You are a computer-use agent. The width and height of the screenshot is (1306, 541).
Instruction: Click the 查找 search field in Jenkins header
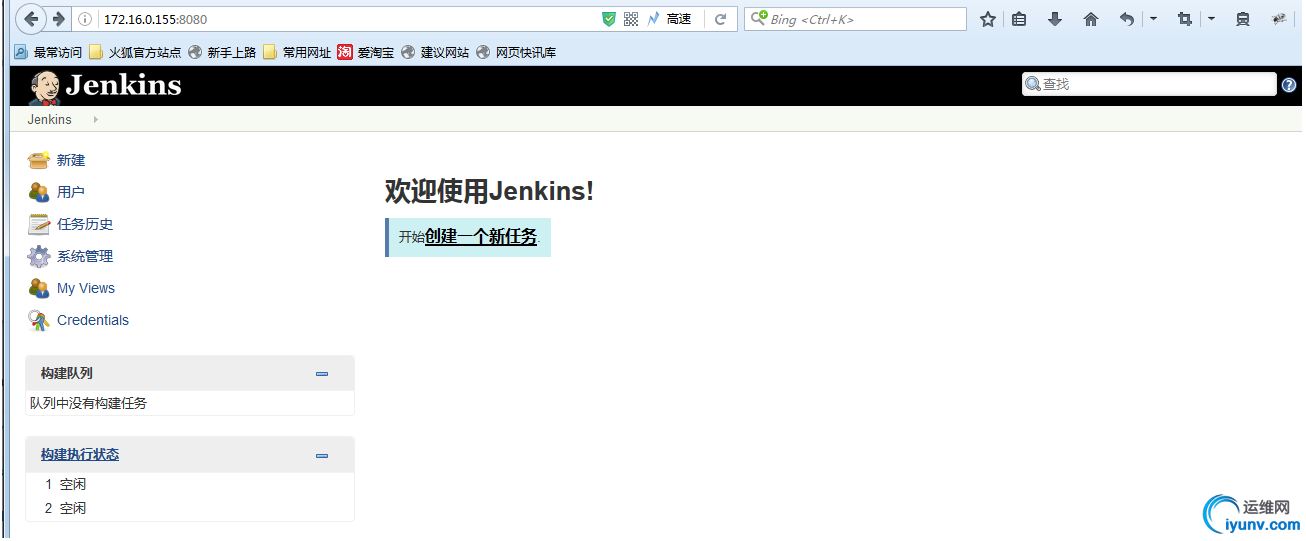click(x=1149, y=84)
